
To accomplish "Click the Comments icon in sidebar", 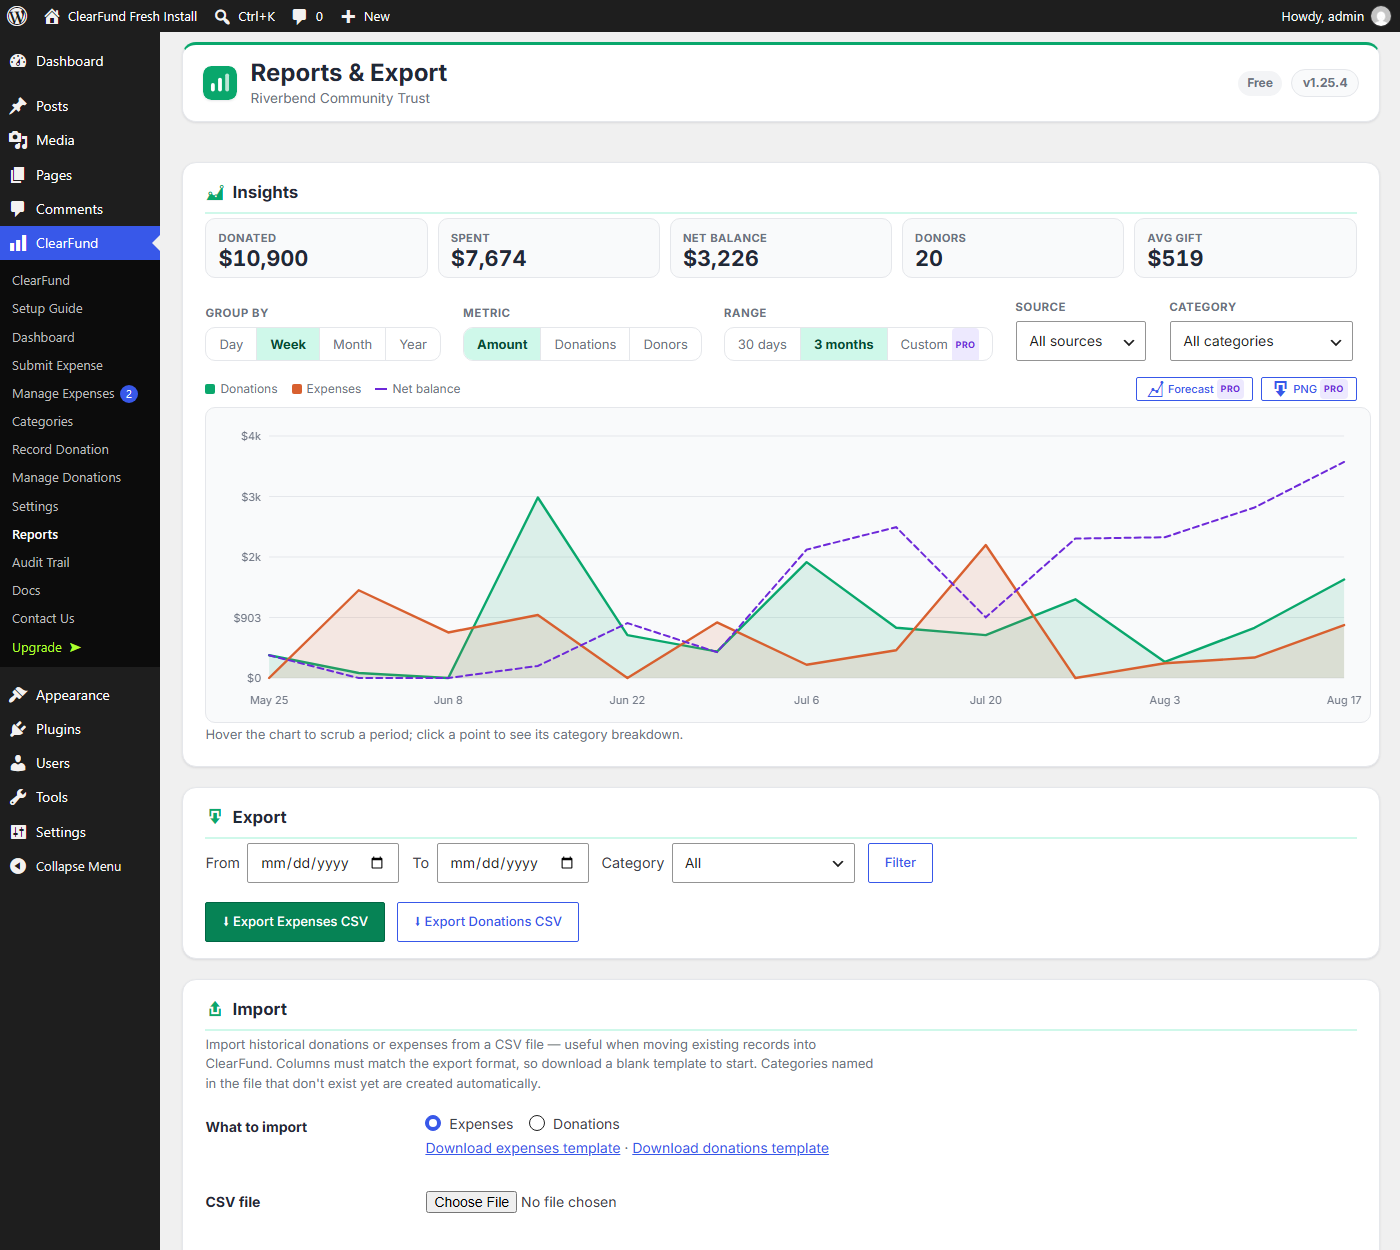I will (x=18, y=209).
